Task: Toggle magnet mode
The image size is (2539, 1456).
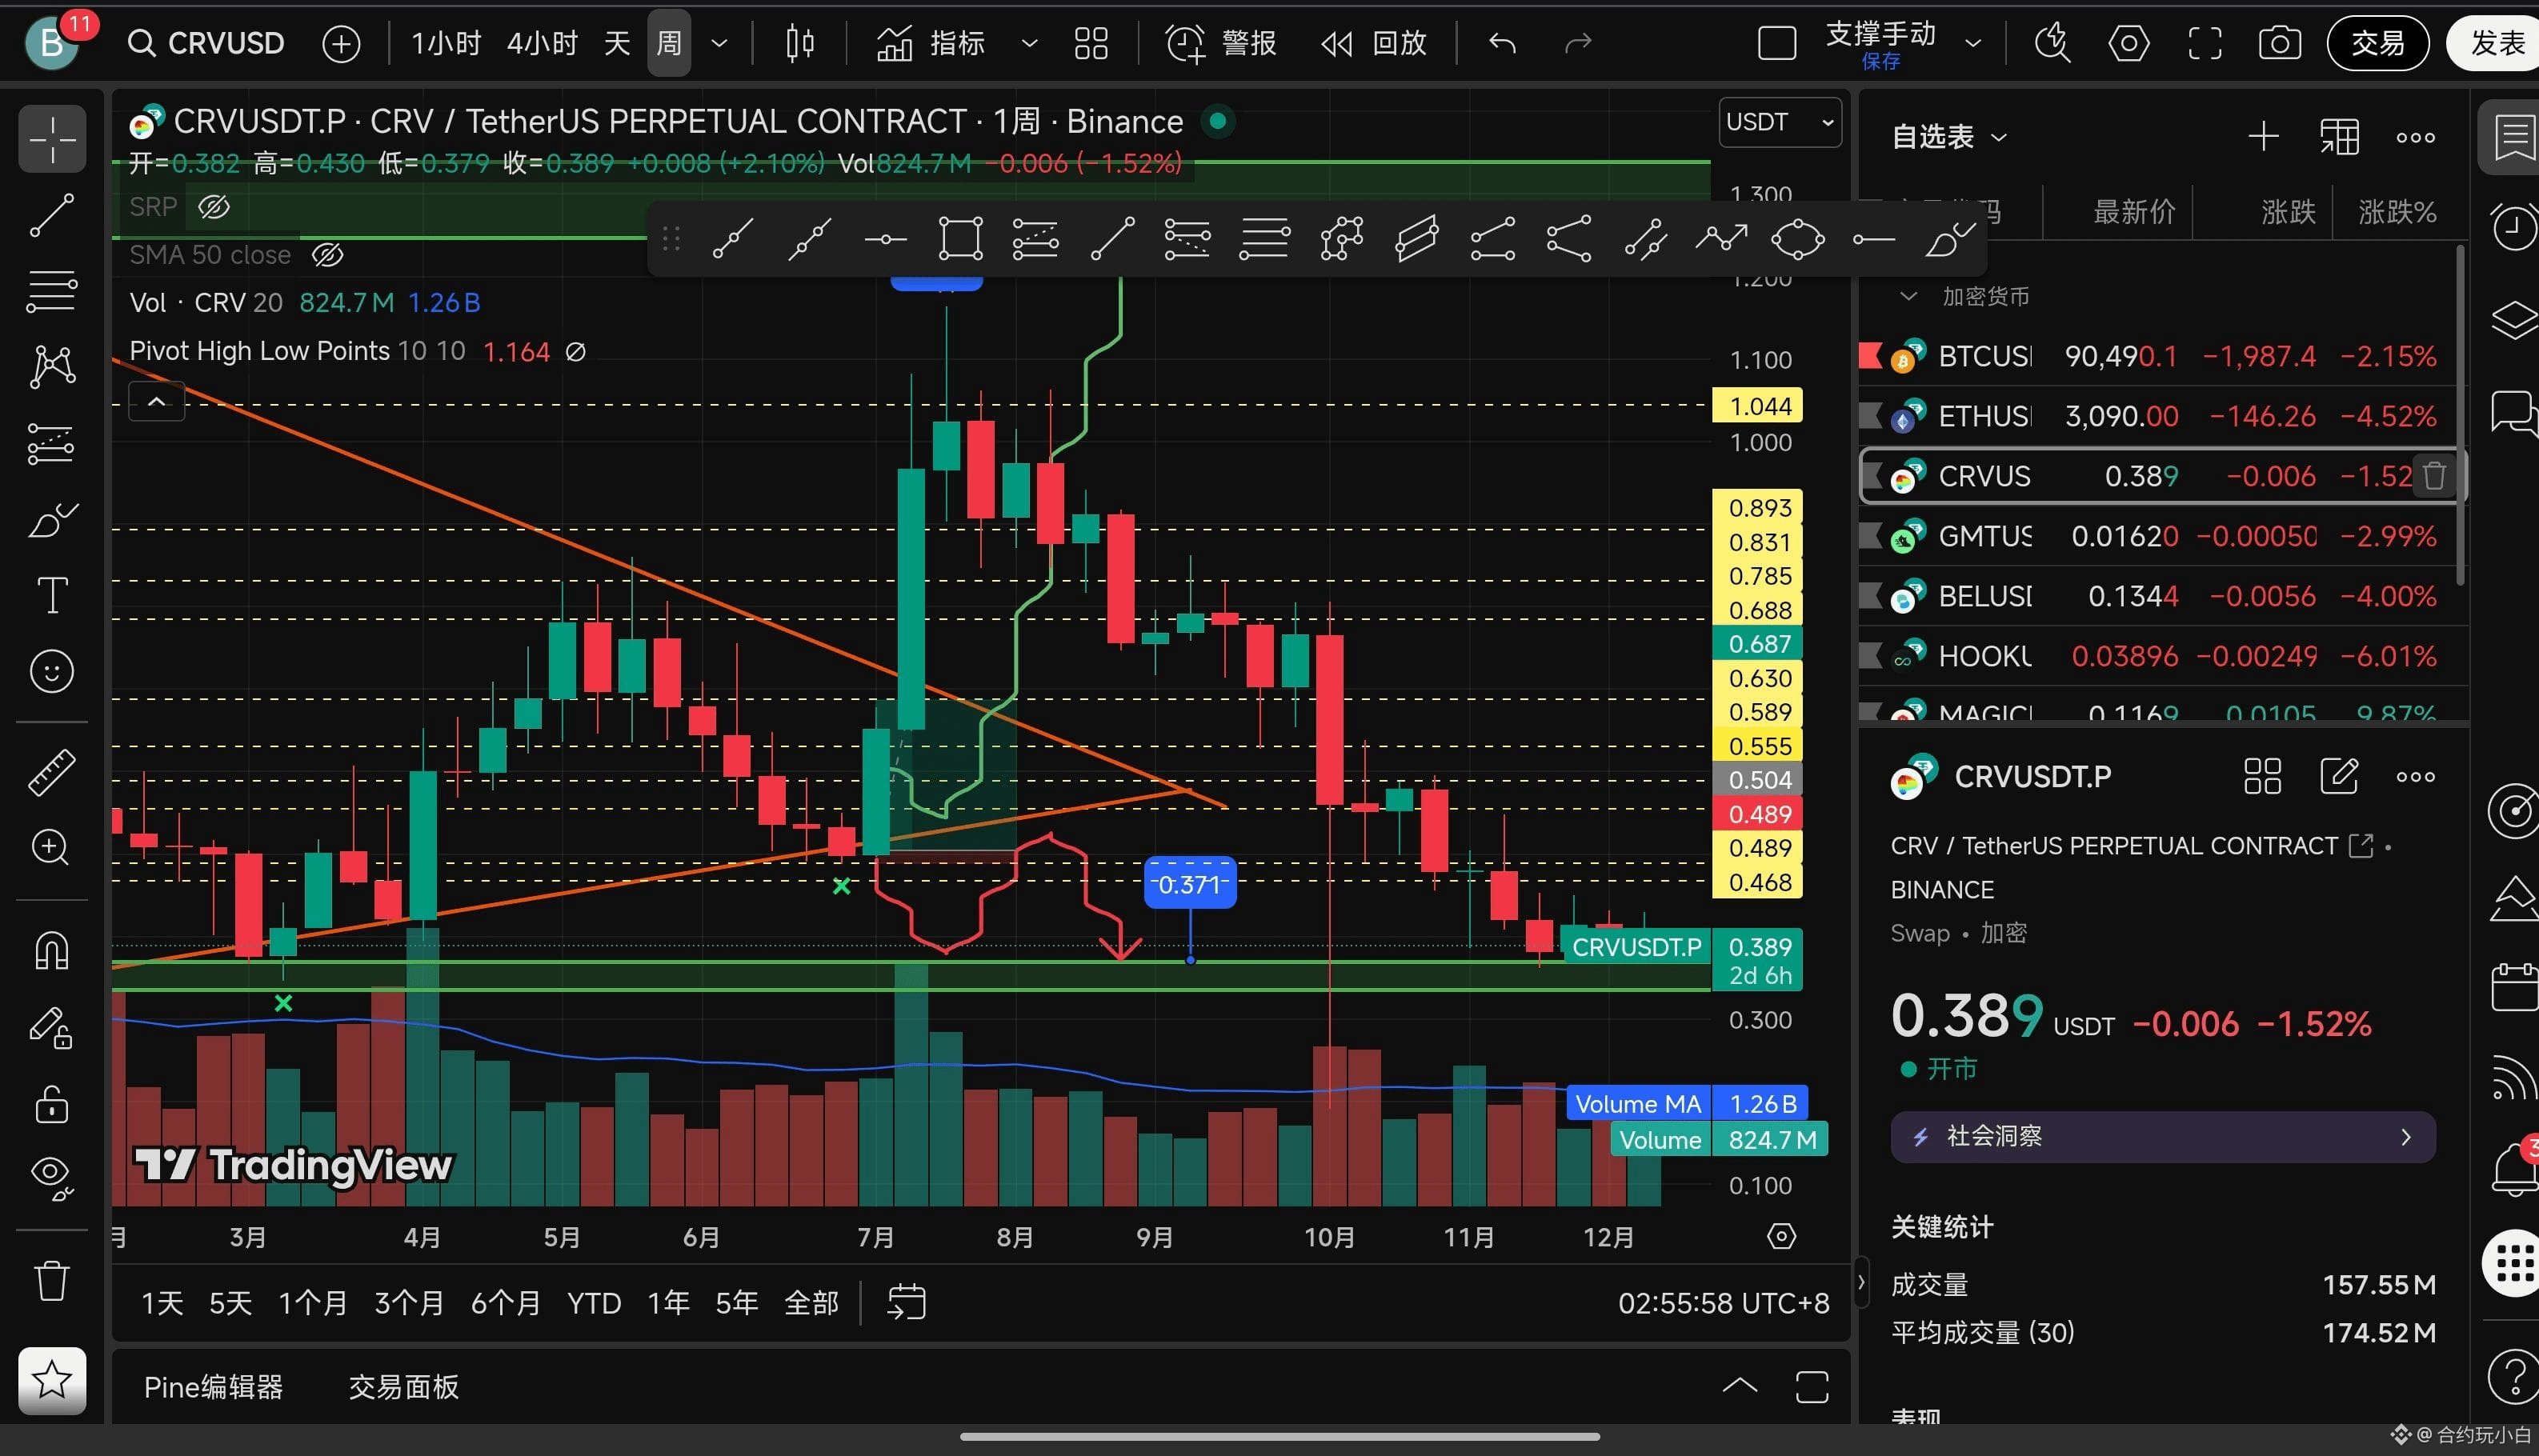Action: click(52, 951)
